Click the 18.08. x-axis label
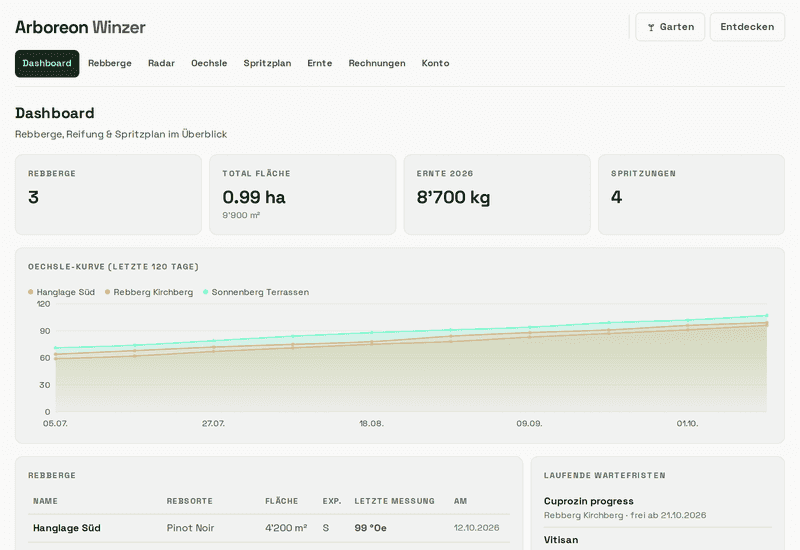800x550 pixels. coord(371,423)
